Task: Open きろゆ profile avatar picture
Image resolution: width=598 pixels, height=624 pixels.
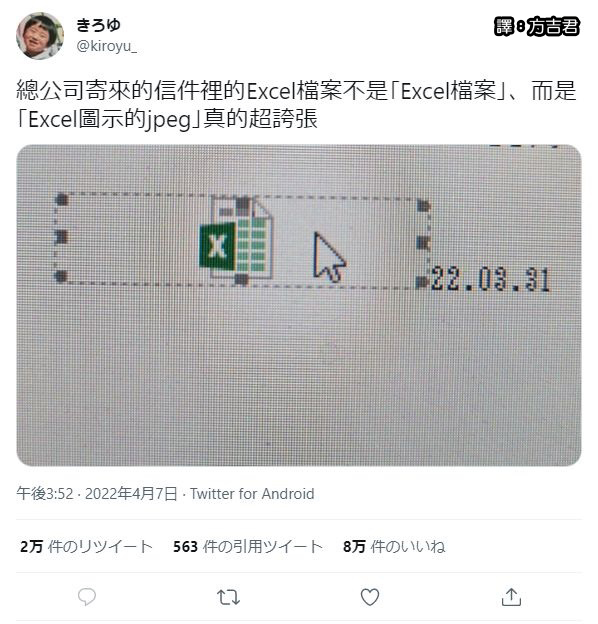Action: click(x=40, y=35)
